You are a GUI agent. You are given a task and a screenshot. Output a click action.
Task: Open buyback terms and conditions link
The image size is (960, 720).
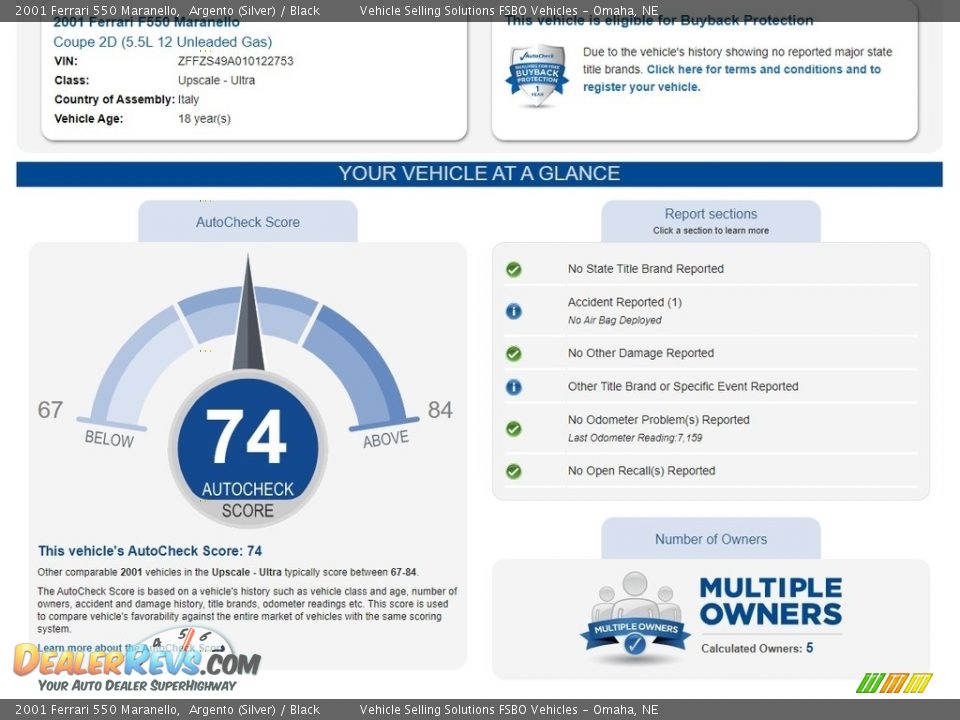[x=732, y=78]
